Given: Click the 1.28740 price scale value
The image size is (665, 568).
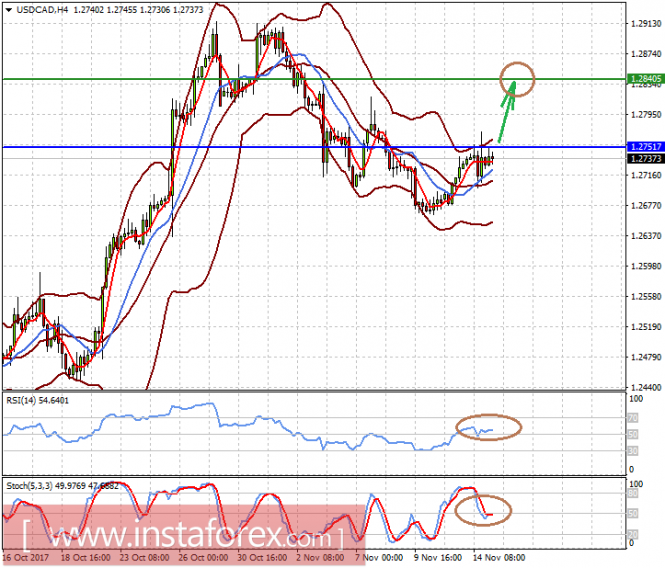Looking at the screenshot, I should click(x=646, y=54).
